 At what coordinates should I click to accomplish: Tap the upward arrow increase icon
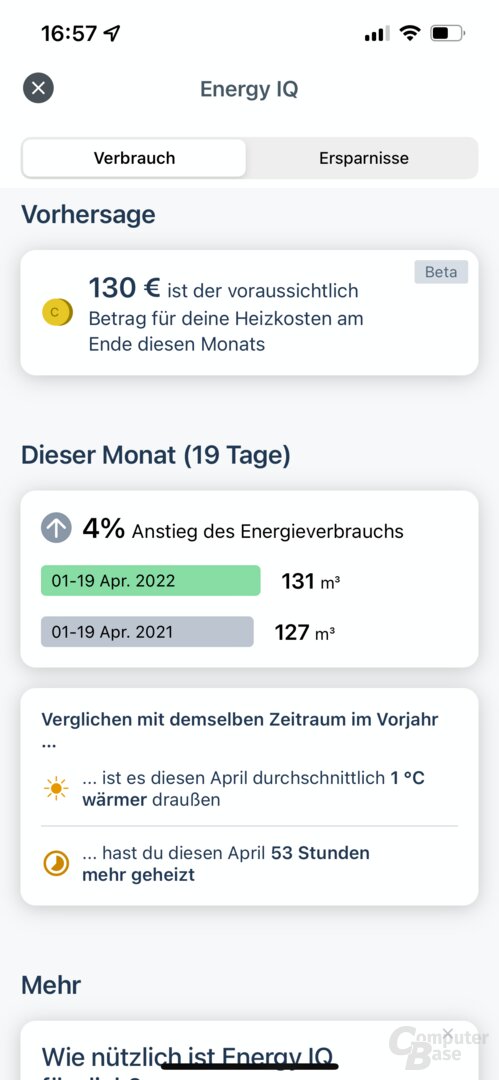pos(56,529)
